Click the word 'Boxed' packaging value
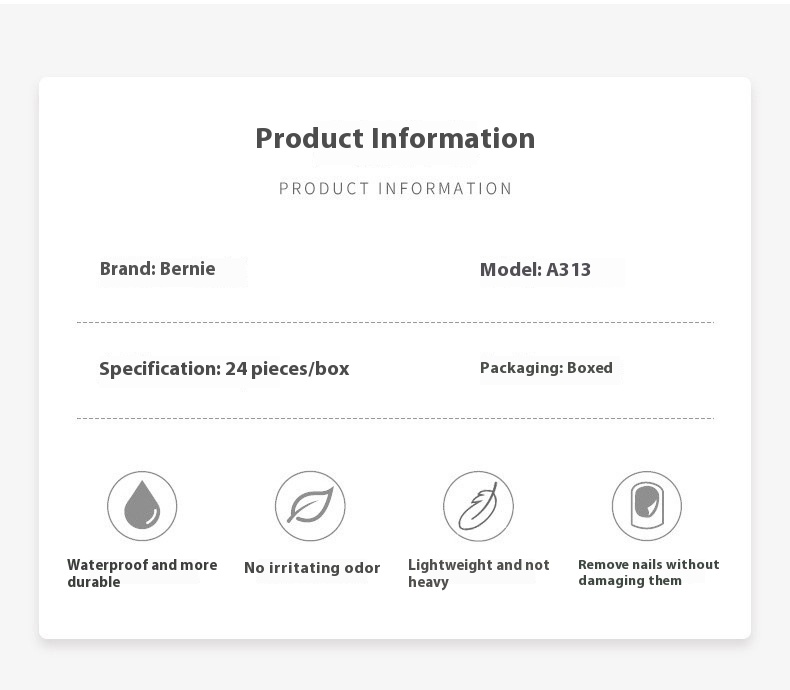Image resolution: width=790 pixels, height=690 pixels. [590, 368]
